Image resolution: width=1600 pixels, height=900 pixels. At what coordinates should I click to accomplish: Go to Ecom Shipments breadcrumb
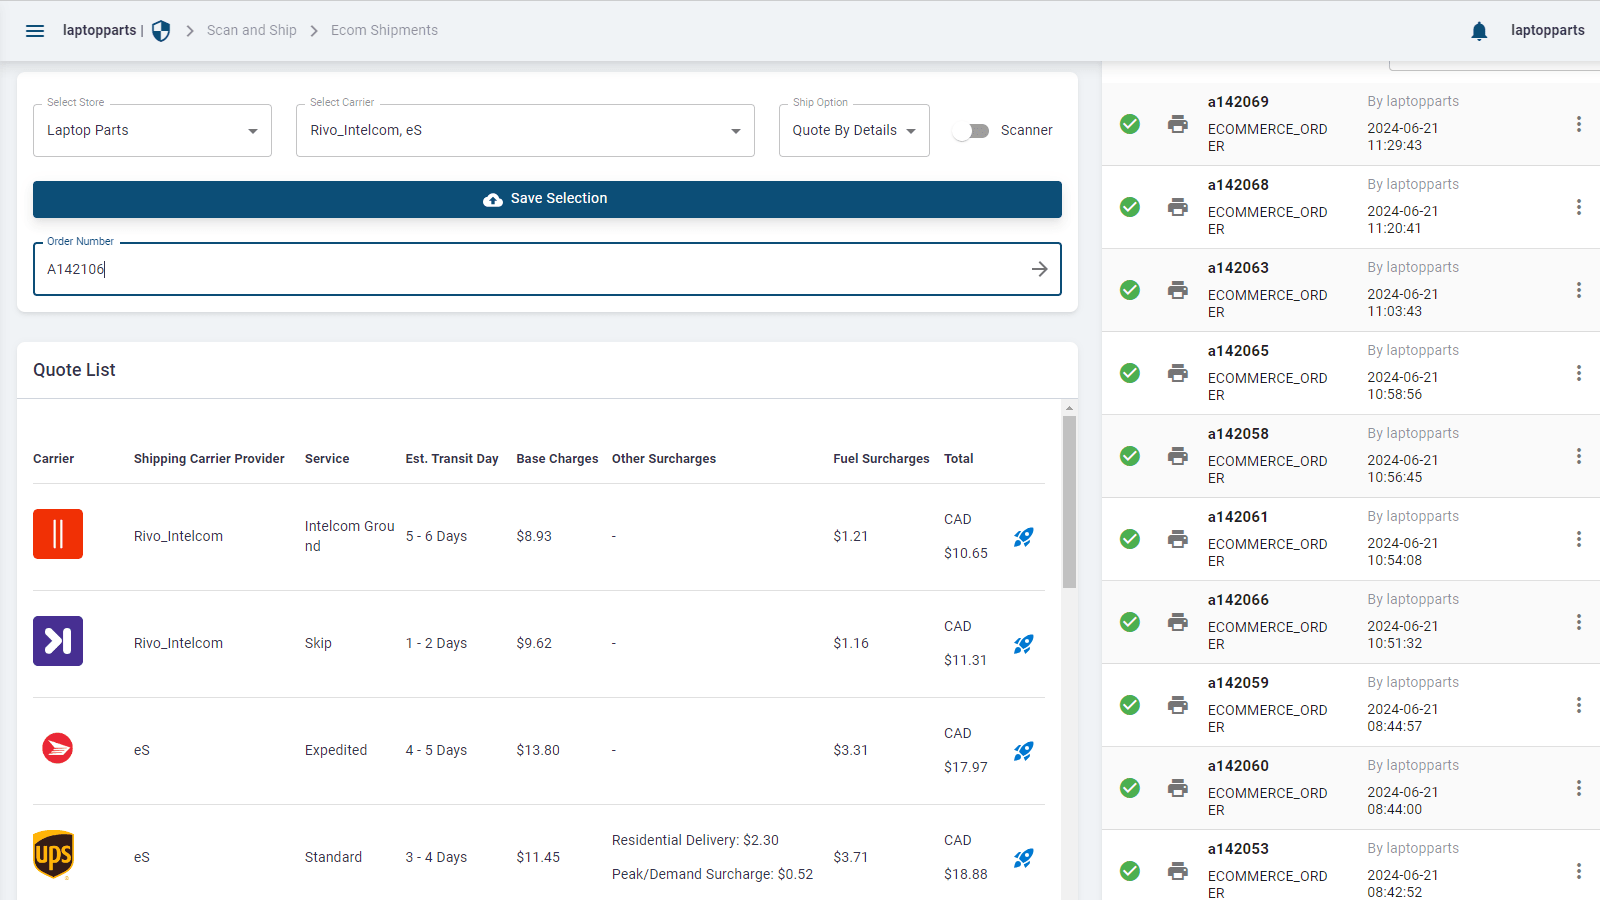pyautogui.click(x=384, y=31)
